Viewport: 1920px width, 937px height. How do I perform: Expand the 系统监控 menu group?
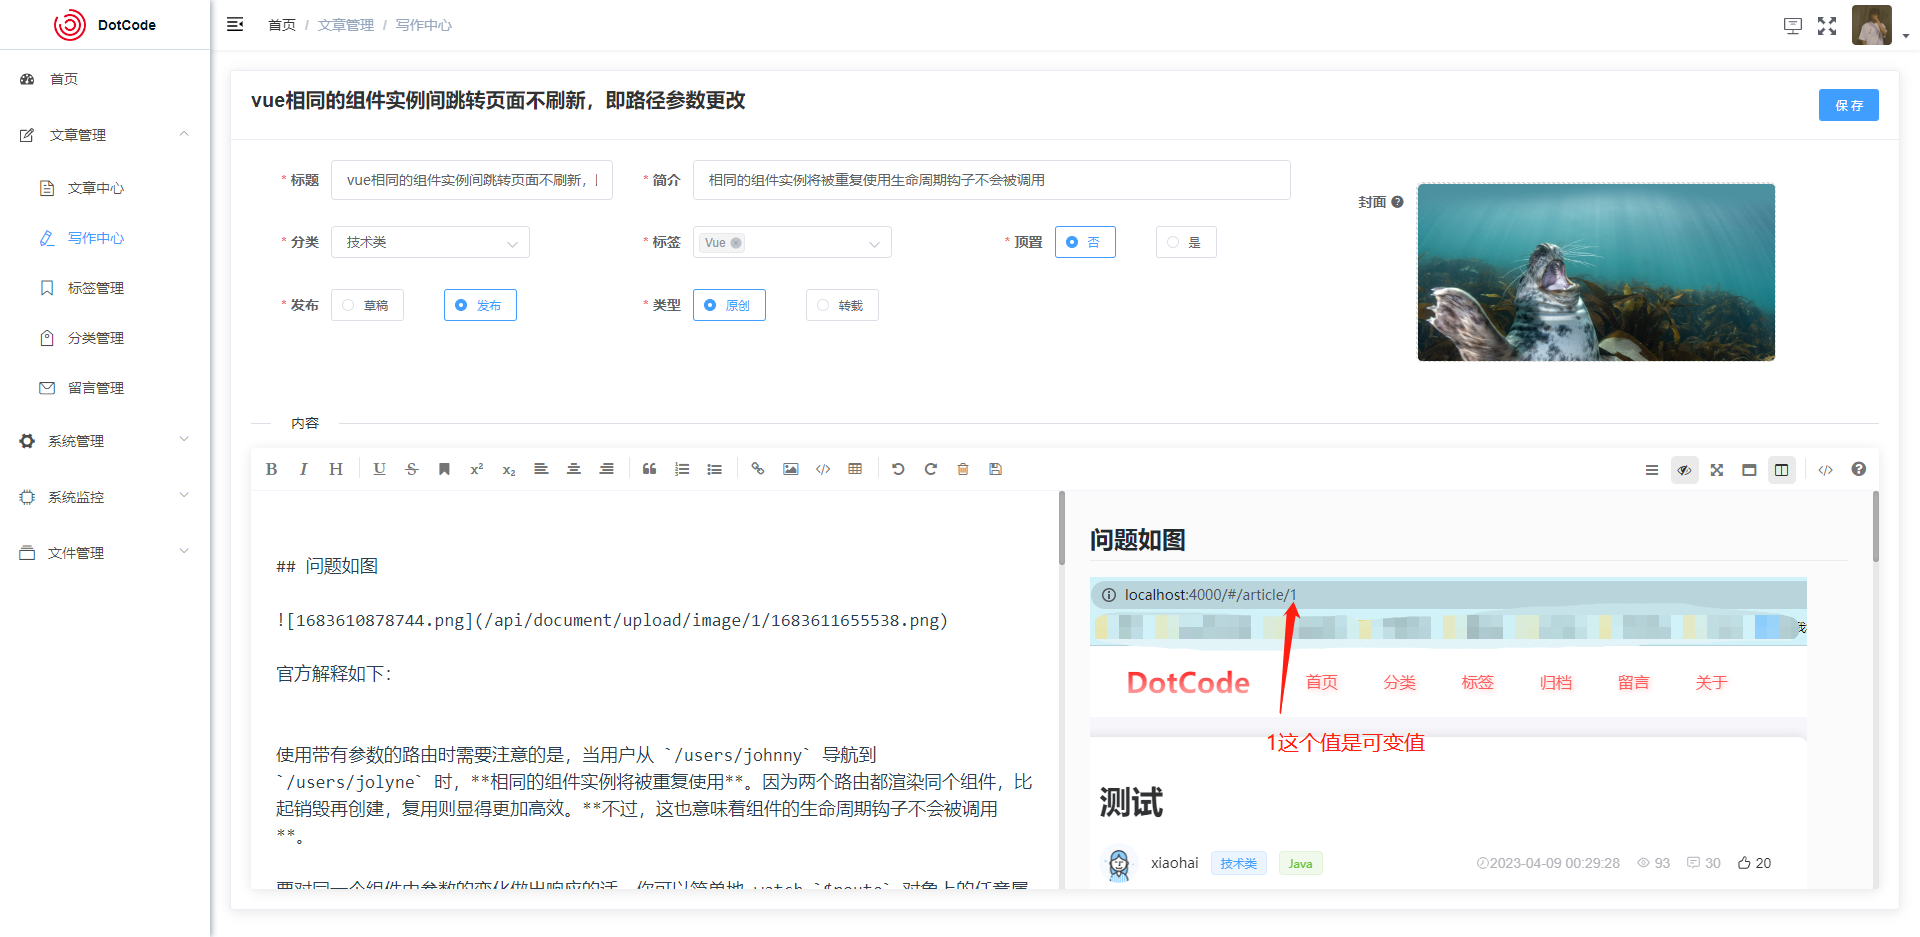pyautogui.click(x=105, y=497)
